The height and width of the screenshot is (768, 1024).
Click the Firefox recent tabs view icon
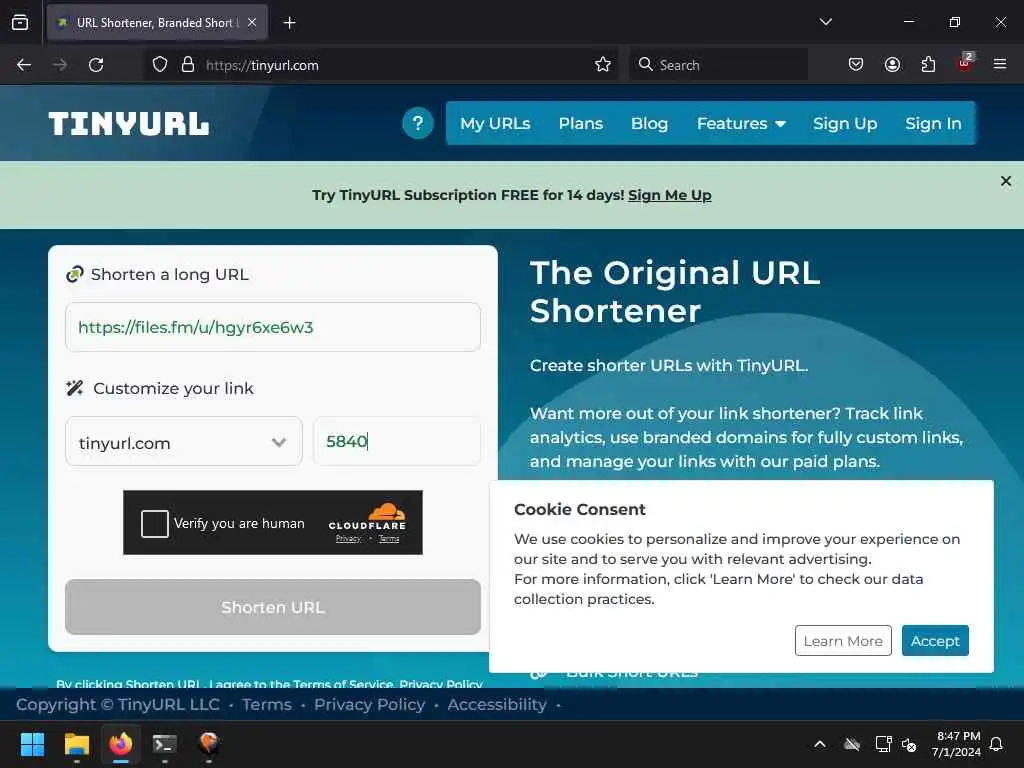[20, 23]
